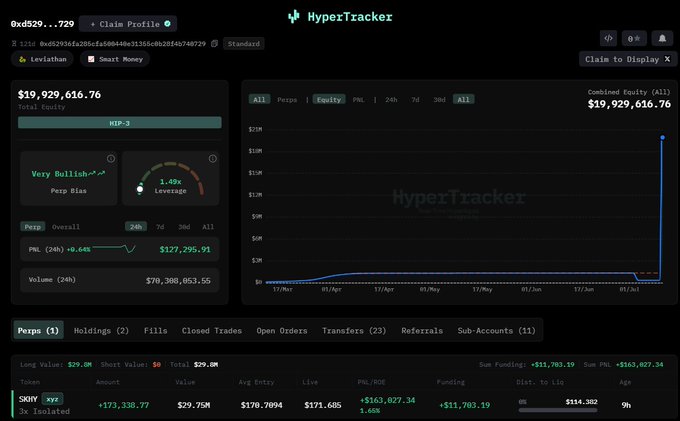
Task: Select 30d range in PNL panel
Action: click(x=184, y=227)
